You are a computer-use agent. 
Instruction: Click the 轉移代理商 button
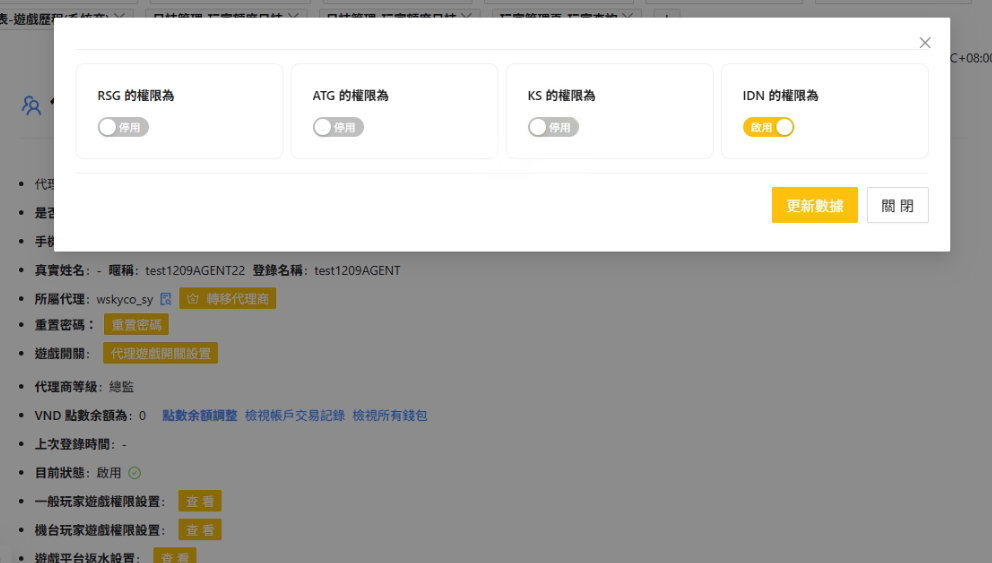tap(228, 299)
